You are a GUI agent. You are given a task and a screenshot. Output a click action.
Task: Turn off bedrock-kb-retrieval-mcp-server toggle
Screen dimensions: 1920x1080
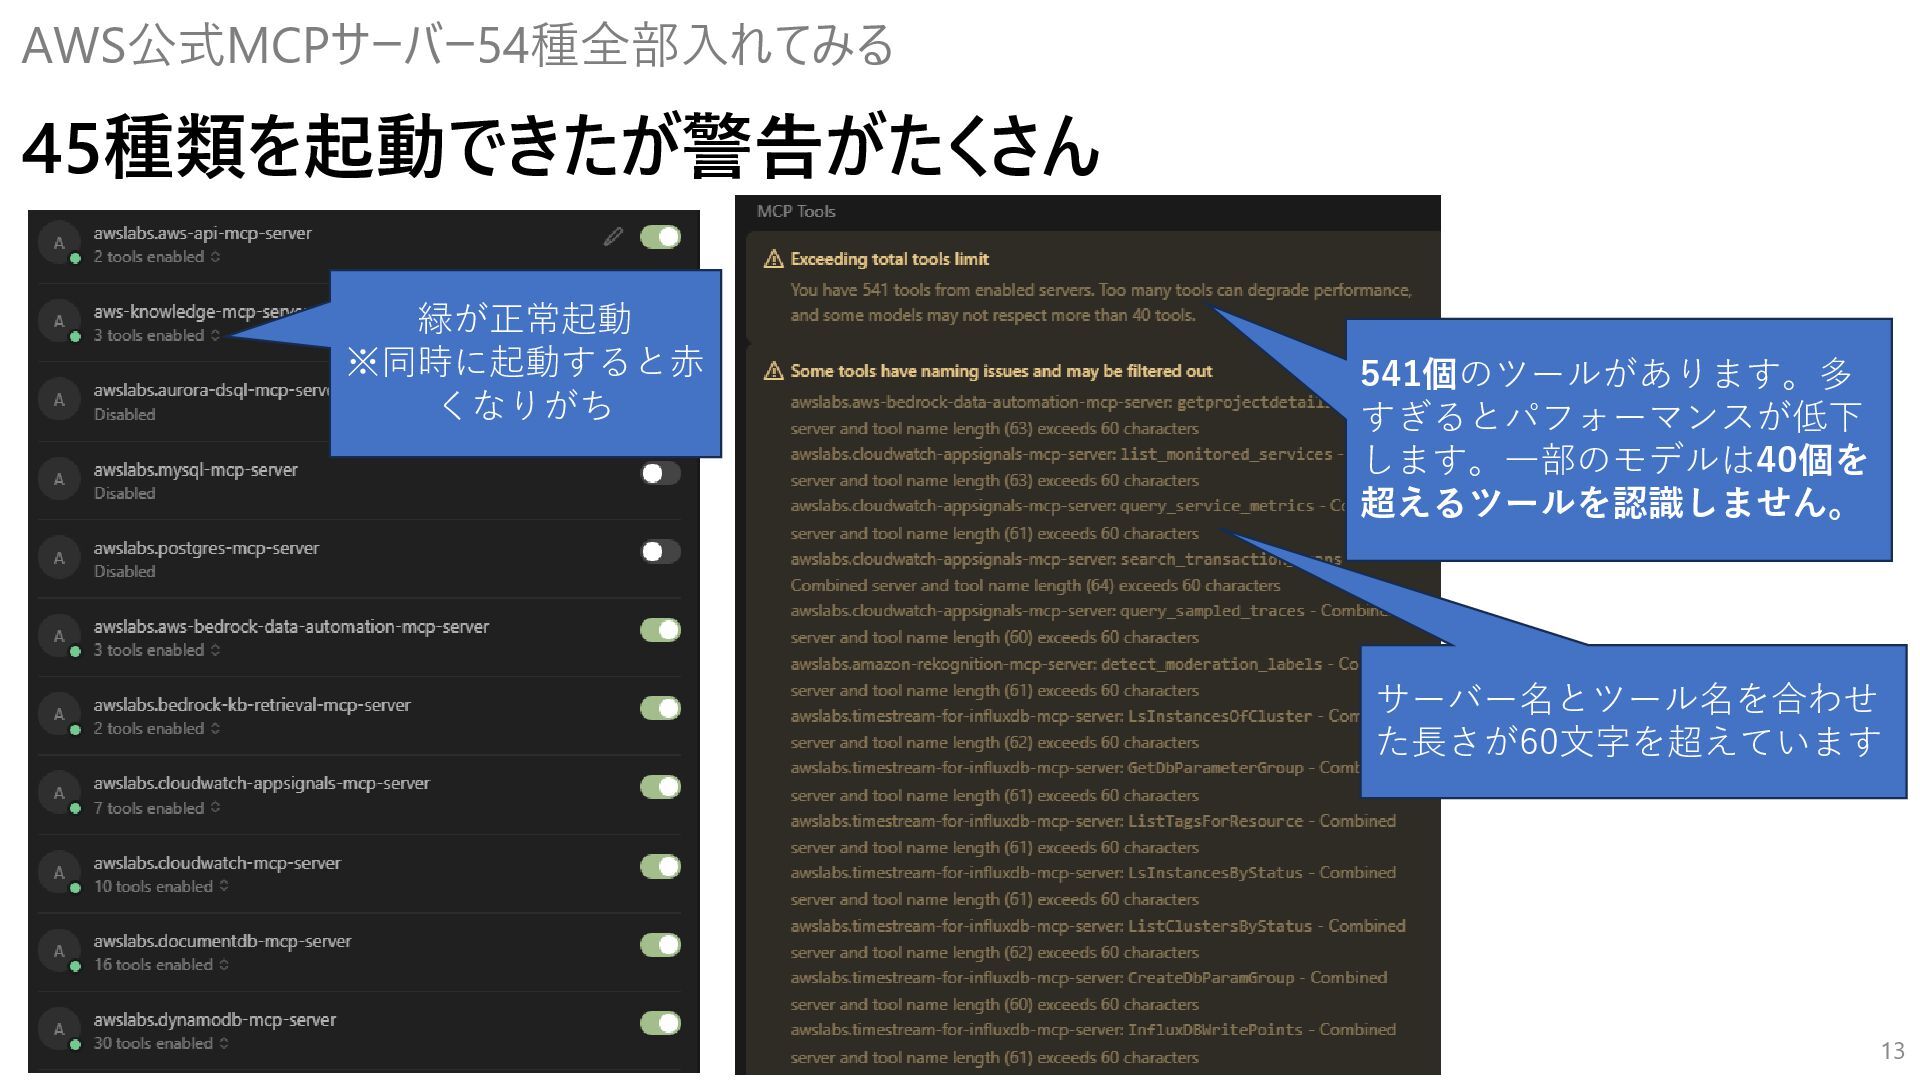pyautogui.click(x=660, y=708)
